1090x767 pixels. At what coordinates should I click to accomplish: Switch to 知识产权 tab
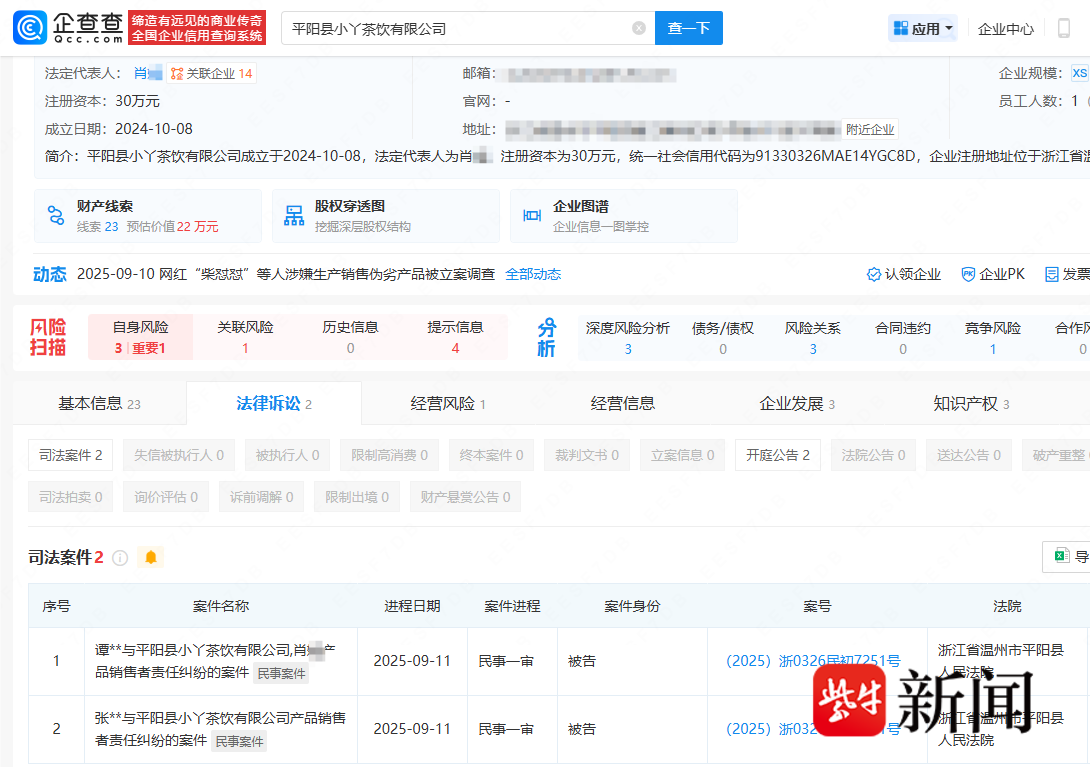[x=971, y=403]
